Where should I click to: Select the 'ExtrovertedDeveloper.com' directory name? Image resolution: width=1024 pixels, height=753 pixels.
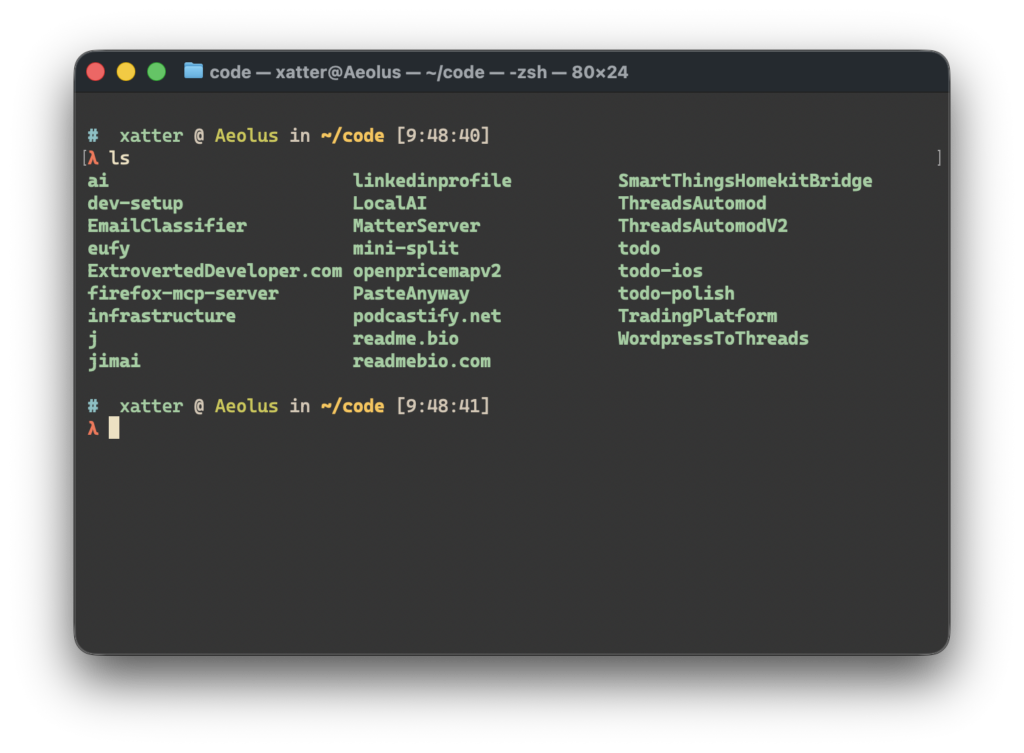point(214,271)
